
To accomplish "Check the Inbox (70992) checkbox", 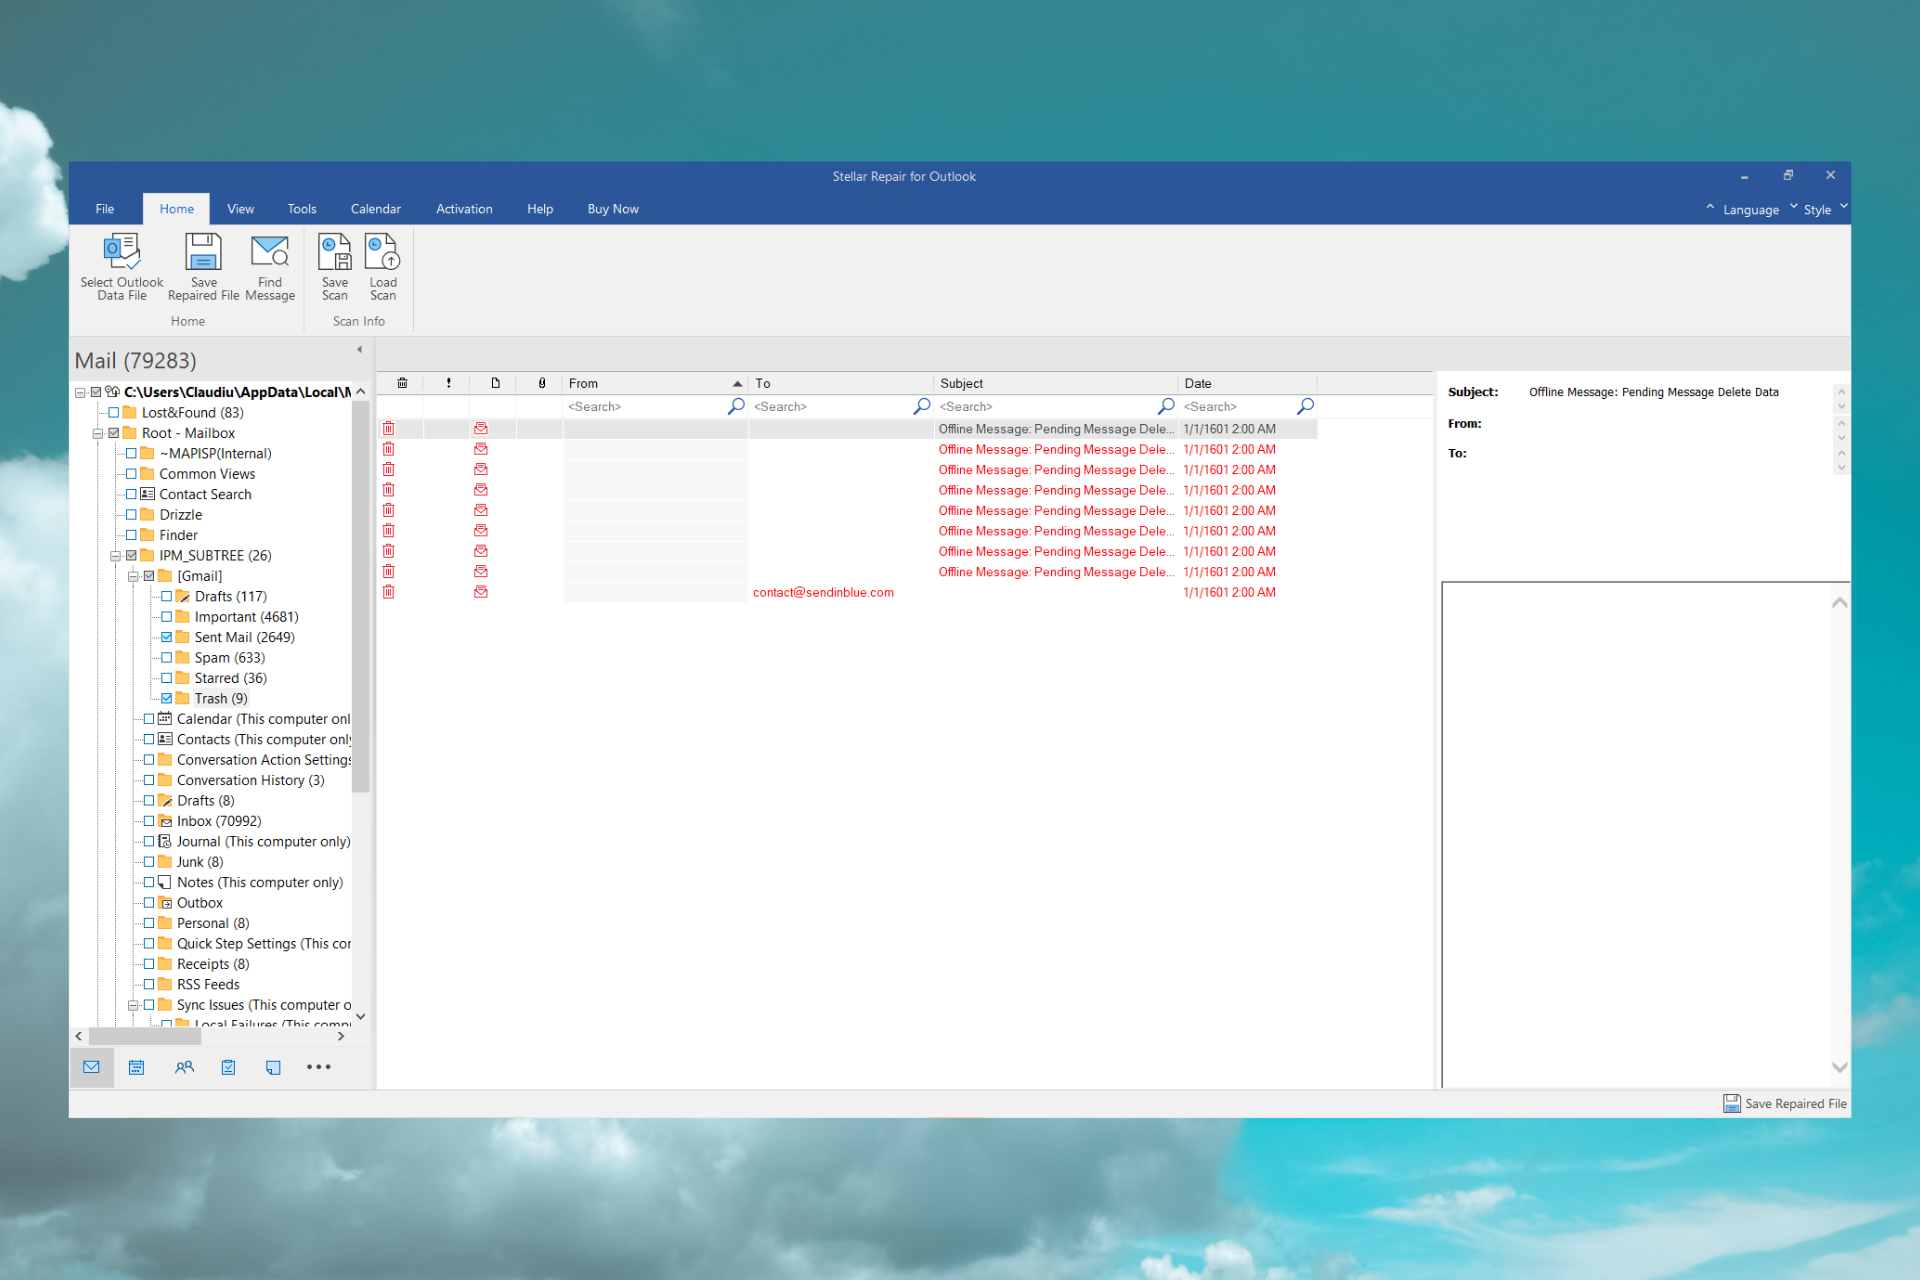I will pos(149,821).
